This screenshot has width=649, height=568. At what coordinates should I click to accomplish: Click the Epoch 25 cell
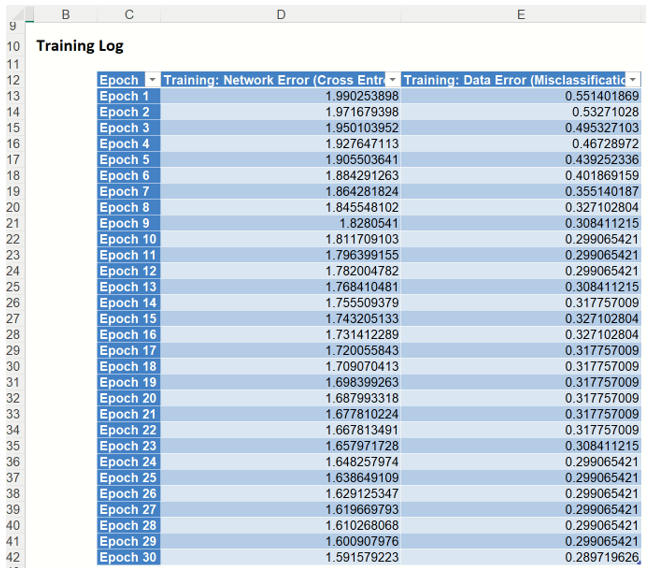click(x=129, y=478)
